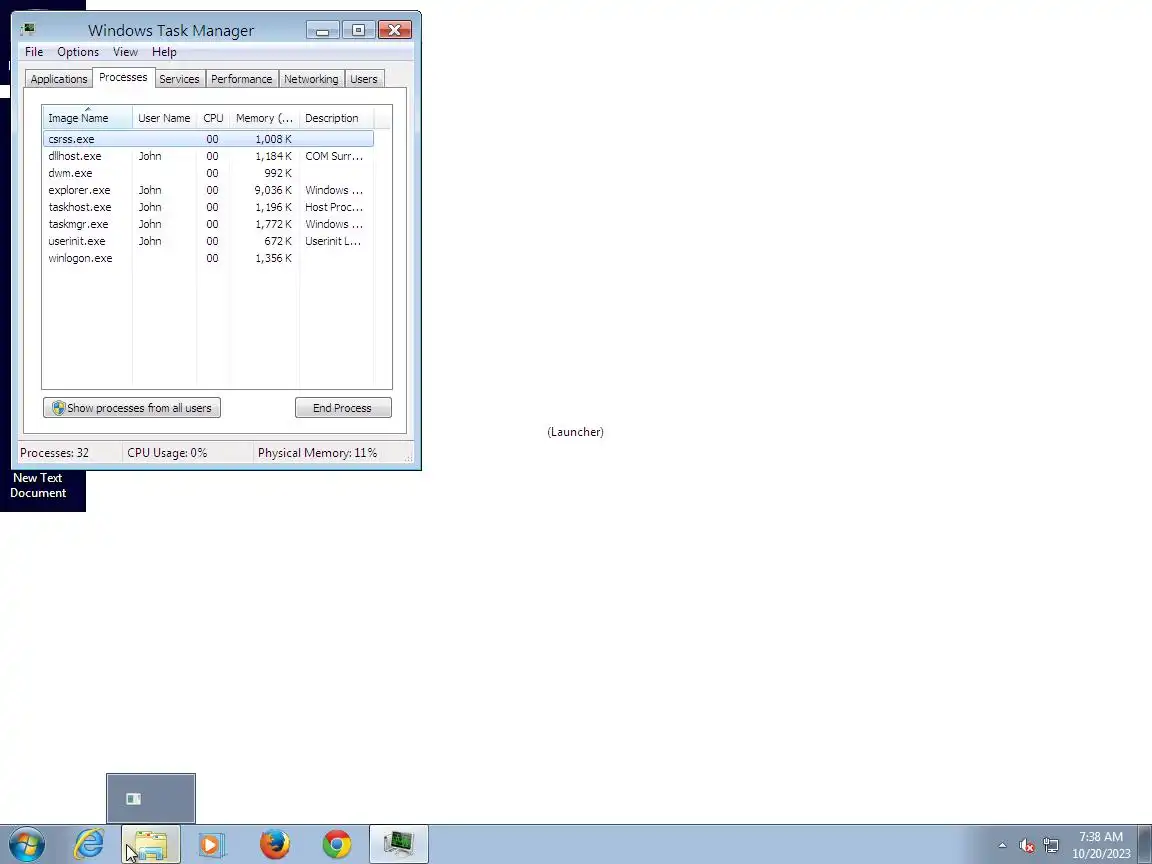Switch to the Users tab

[364, 79]
